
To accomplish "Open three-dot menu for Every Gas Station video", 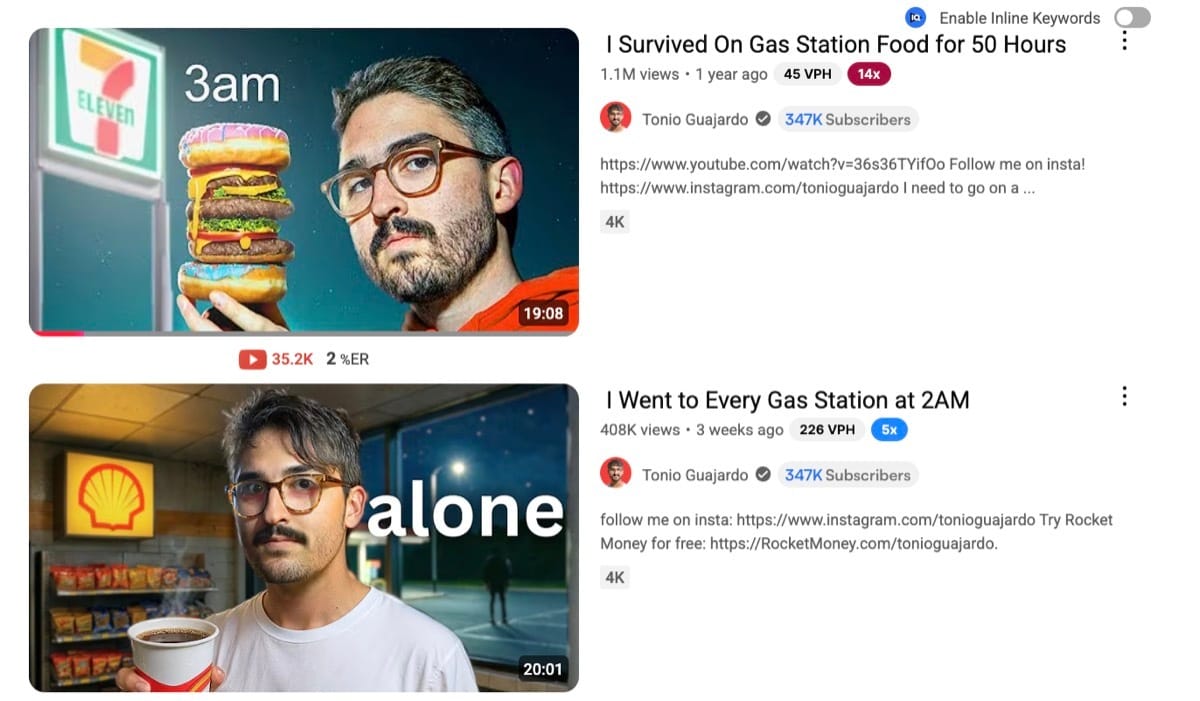I will (1124, 397).
